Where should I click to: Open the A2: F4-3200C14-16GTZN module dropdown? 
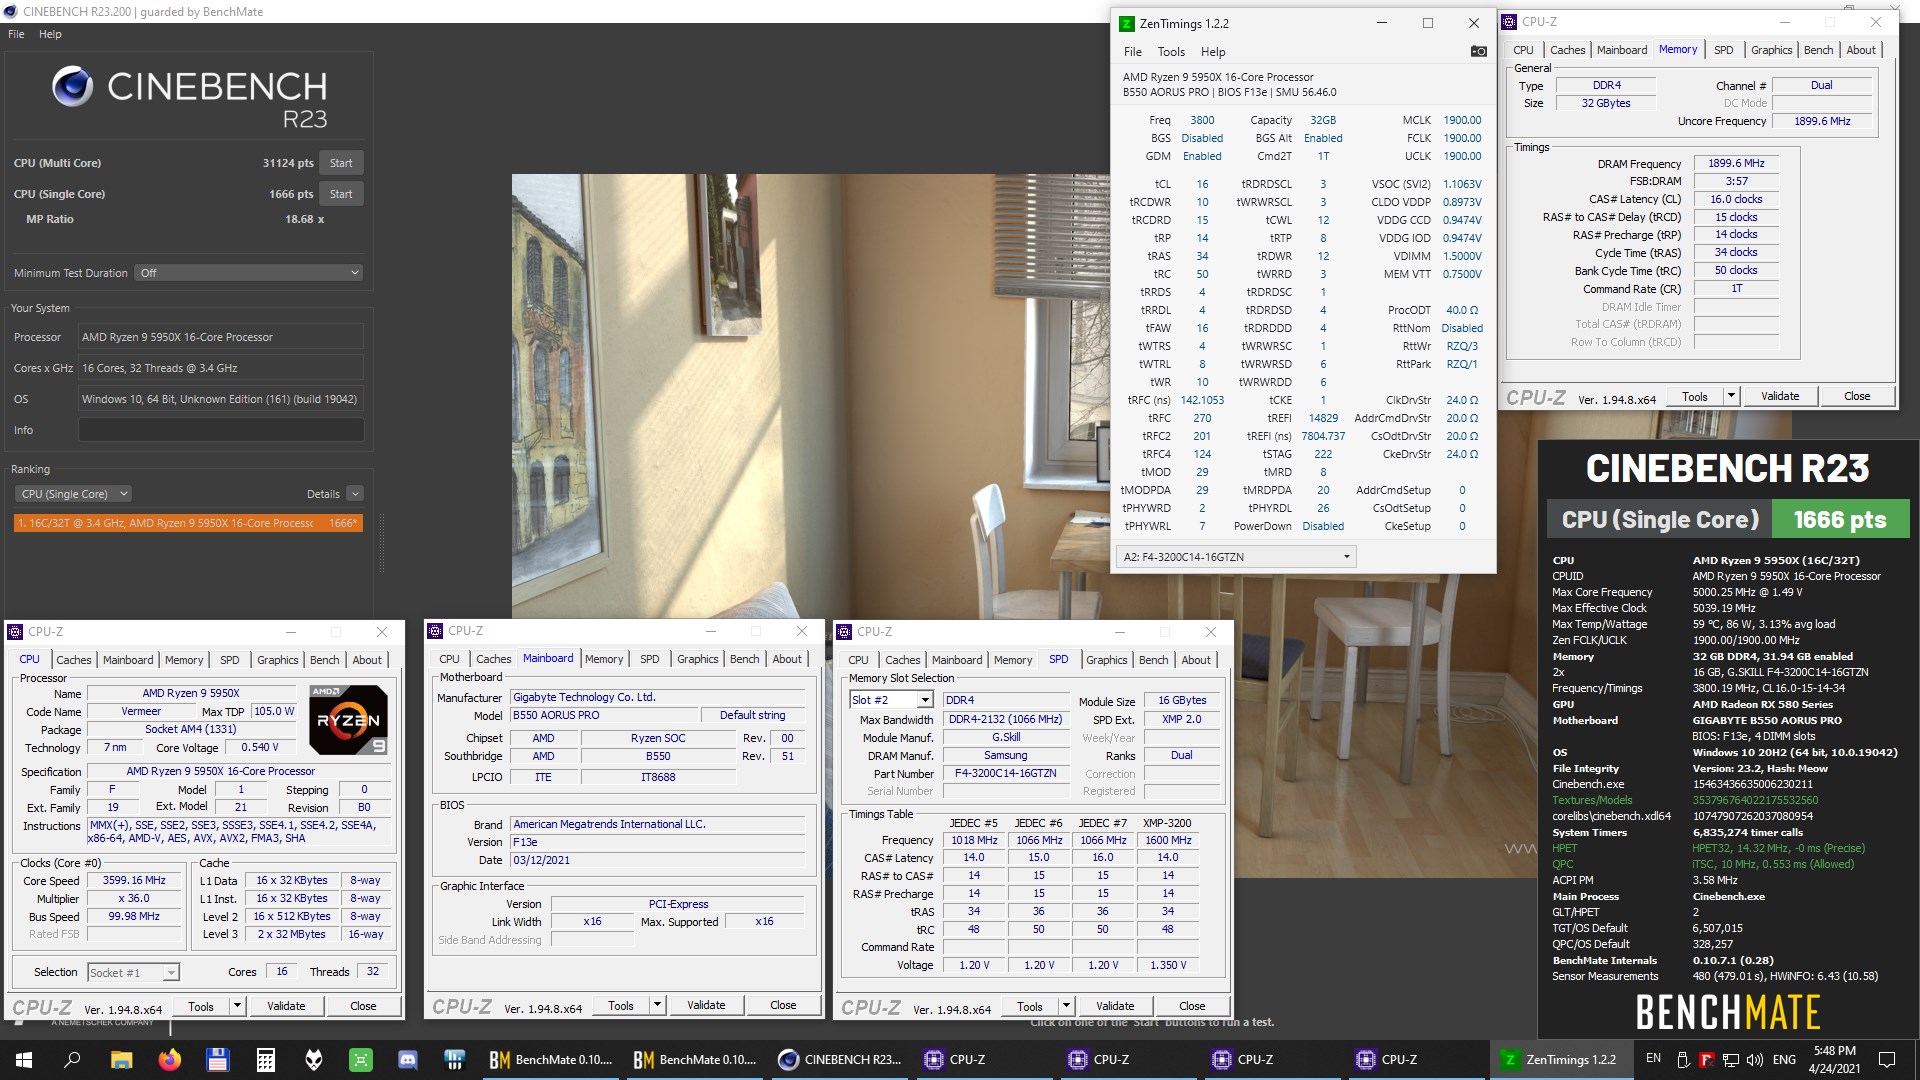pyautogui.click(x=1236, y=557)
